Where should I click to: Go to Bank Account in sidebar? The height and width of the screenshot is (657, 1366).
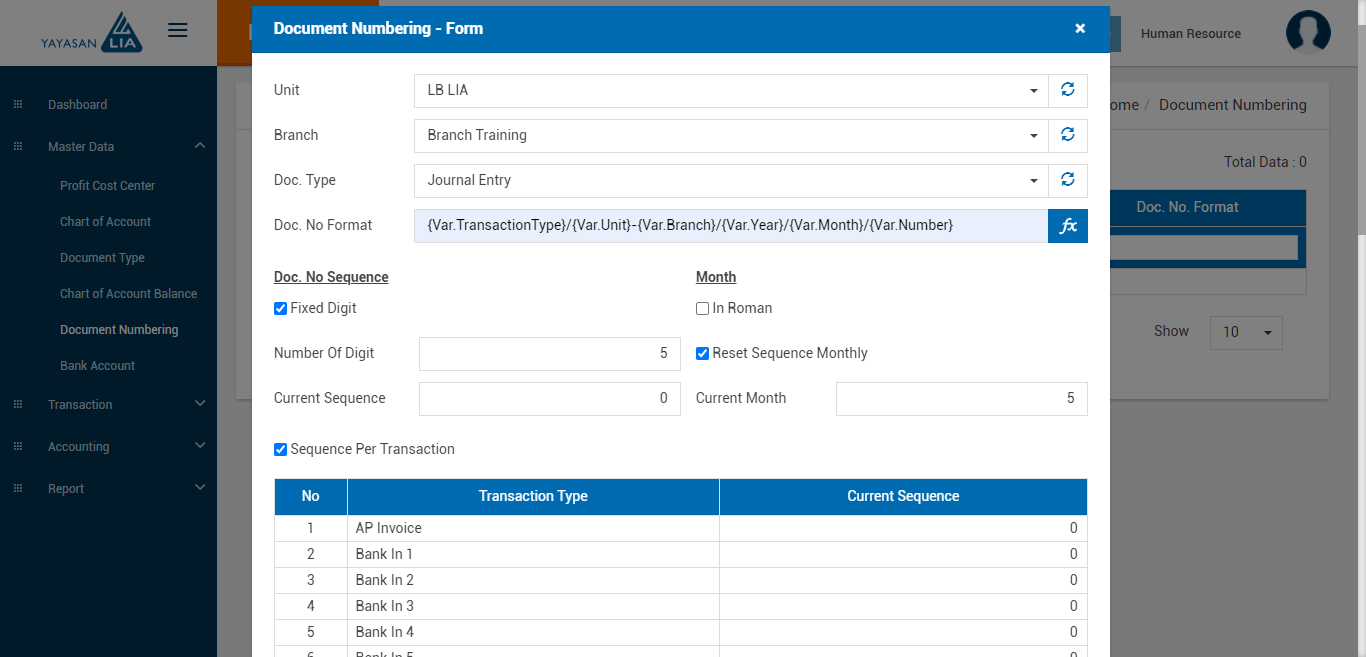[97, 366]
